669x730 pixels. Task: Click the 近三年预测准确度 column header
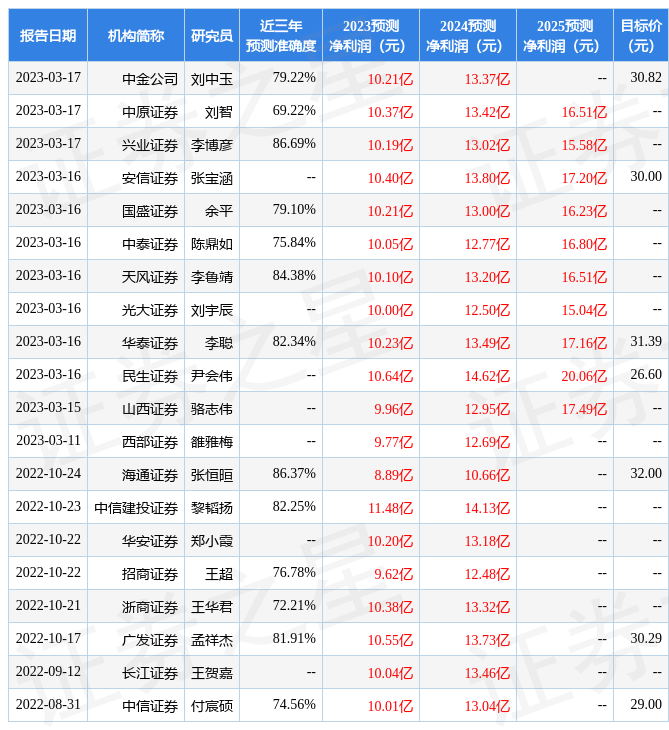(x=281, y=35)
